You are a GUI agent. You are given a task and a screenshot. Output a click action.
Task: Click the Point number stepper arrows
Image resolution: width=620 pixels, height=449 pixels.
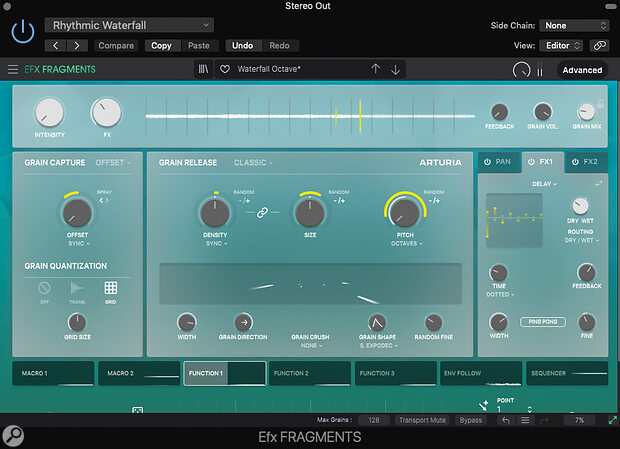click(x=529, y=409)
